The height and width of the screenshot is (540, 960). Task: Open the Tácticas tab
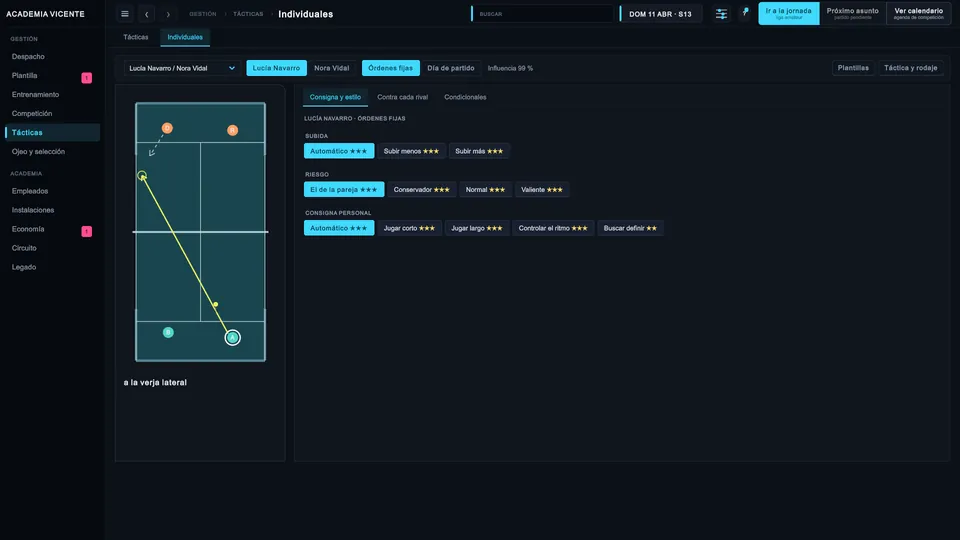coord(136,37)
